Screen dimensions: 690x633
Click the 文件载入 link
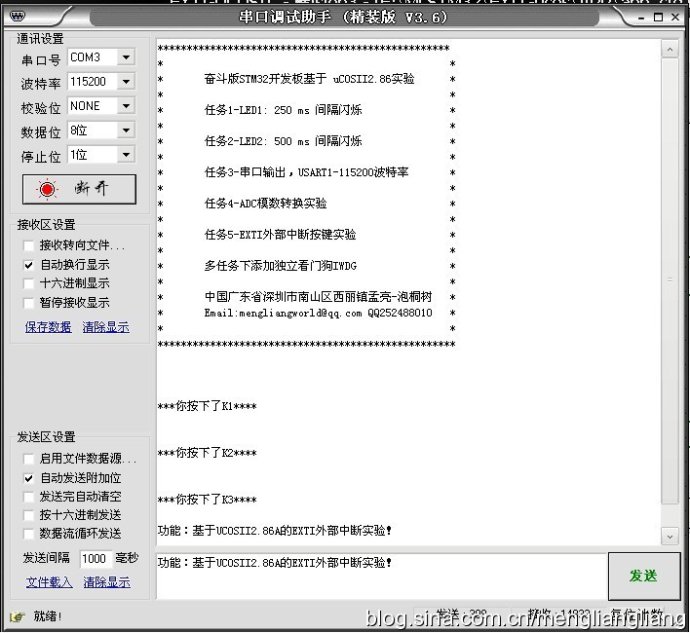tap(49, 582)
